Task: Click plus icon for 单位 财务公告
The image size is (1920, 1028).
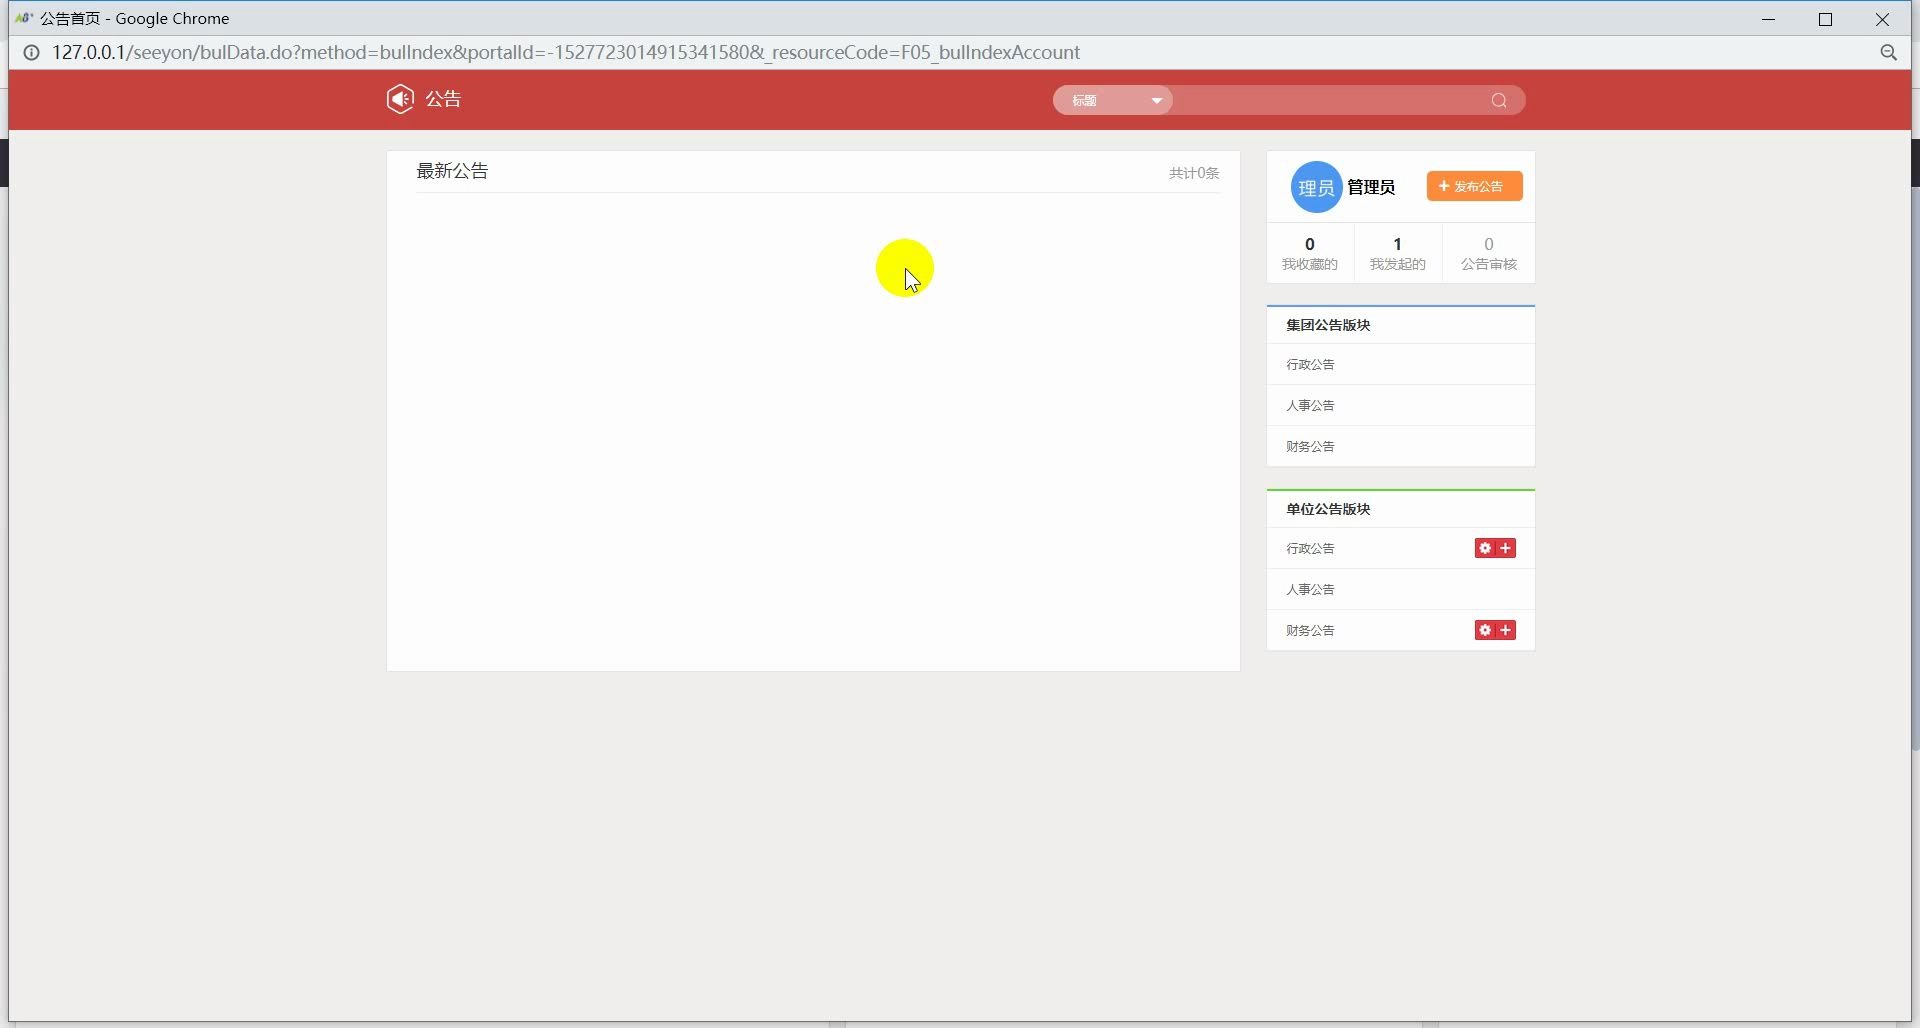Action: point(1506,630)
